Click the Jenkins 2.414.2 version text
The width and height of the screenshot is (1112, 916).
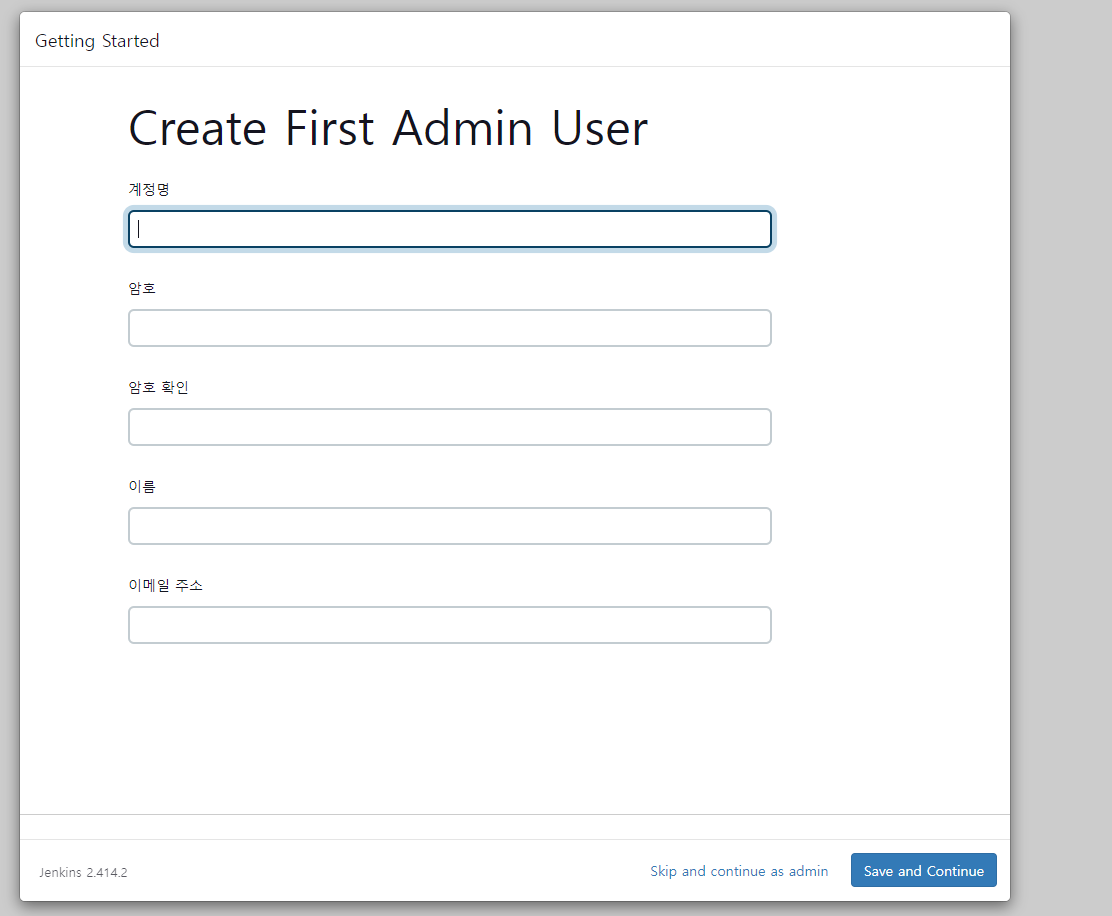click(83, 873)
